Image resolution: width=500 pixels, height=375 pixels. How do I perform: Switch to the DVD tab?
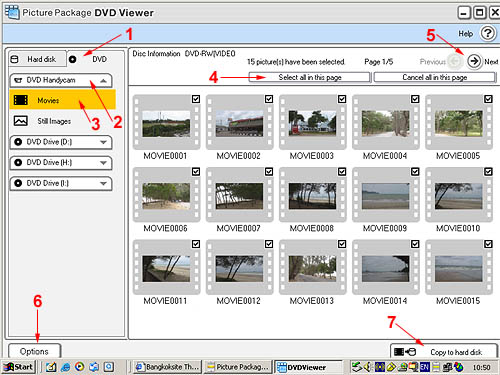95,59
